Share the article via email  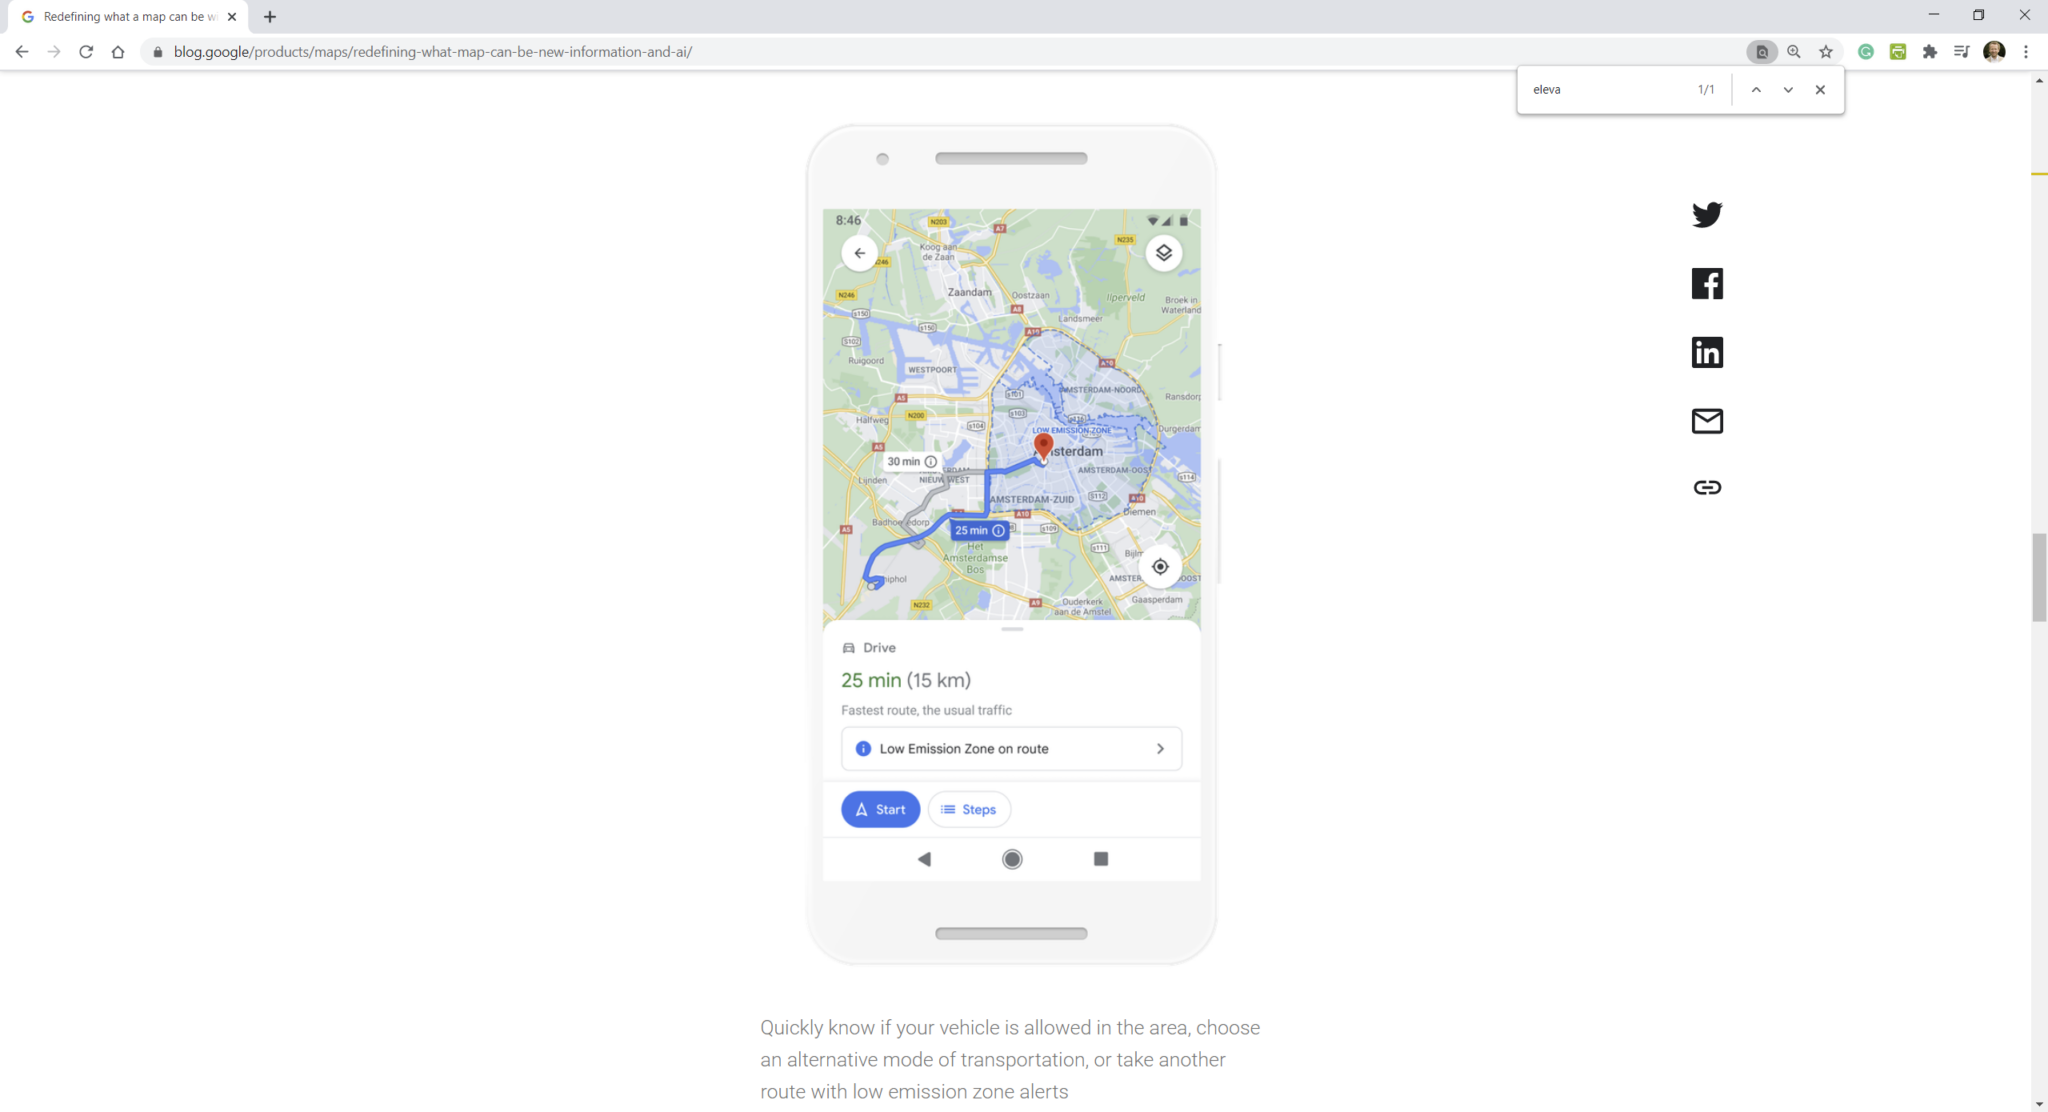(1706, 420)
